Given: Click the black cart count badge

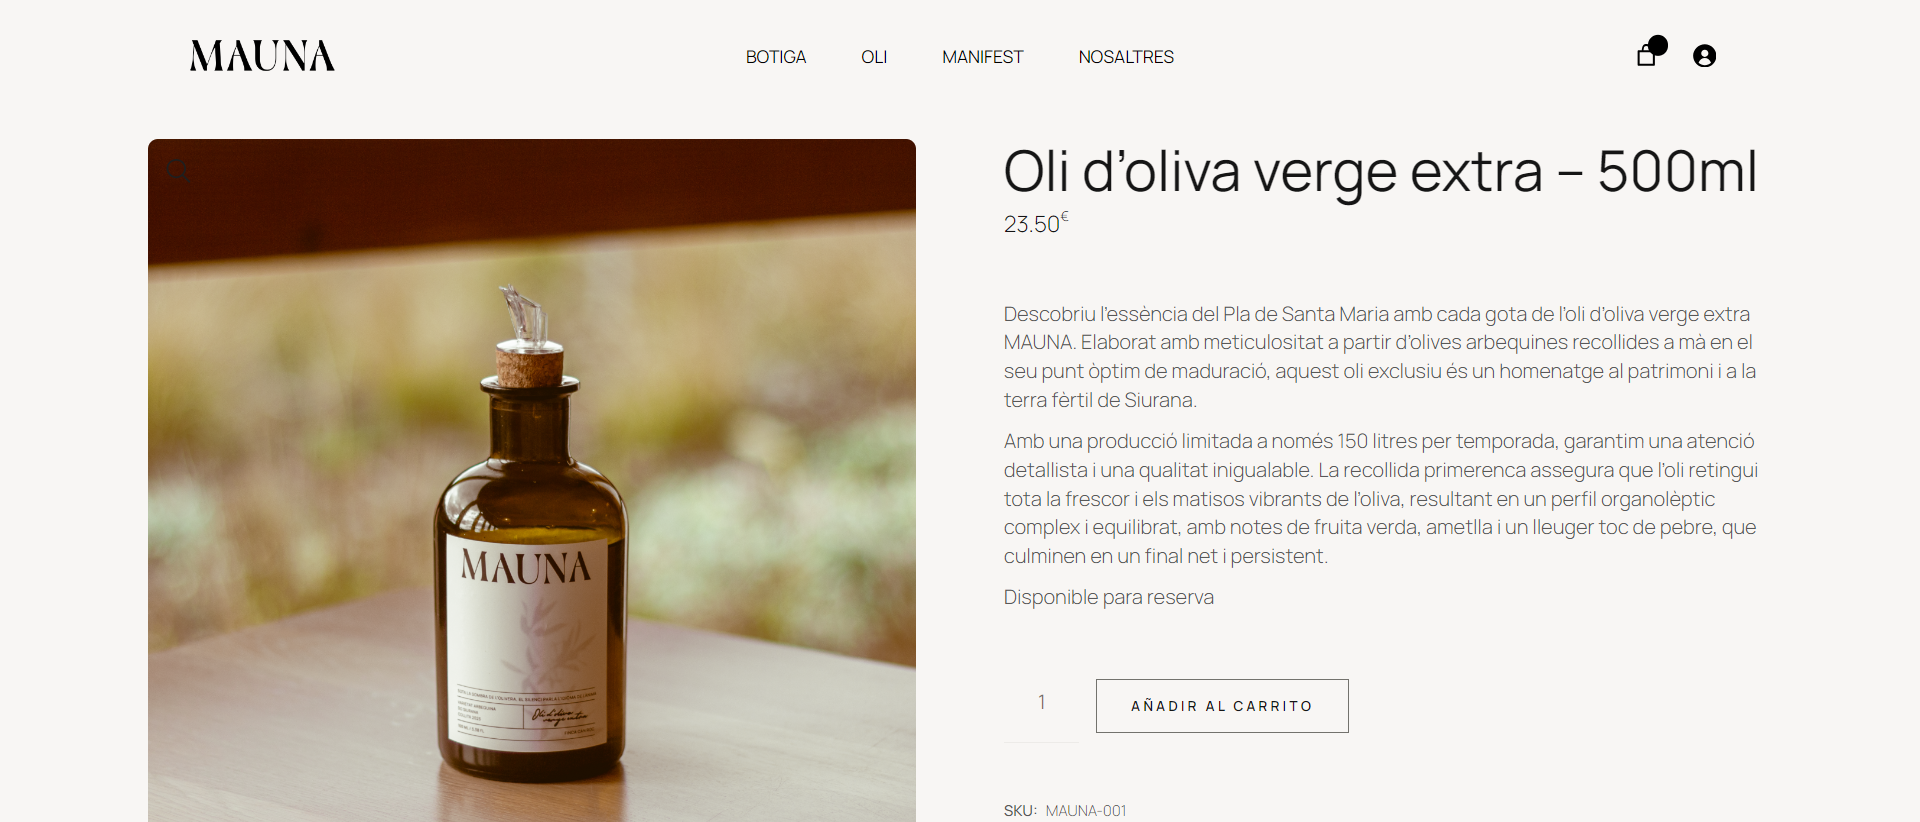Looking at the screenshot, I should click(x=1658, y=45).
